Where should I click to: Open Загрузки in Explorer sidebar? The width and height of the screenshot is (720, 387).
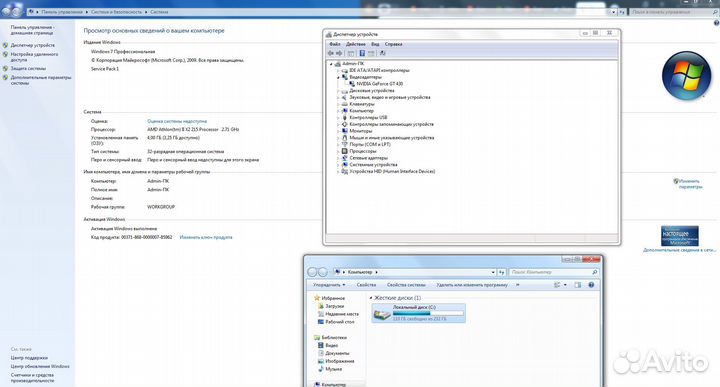334,306
